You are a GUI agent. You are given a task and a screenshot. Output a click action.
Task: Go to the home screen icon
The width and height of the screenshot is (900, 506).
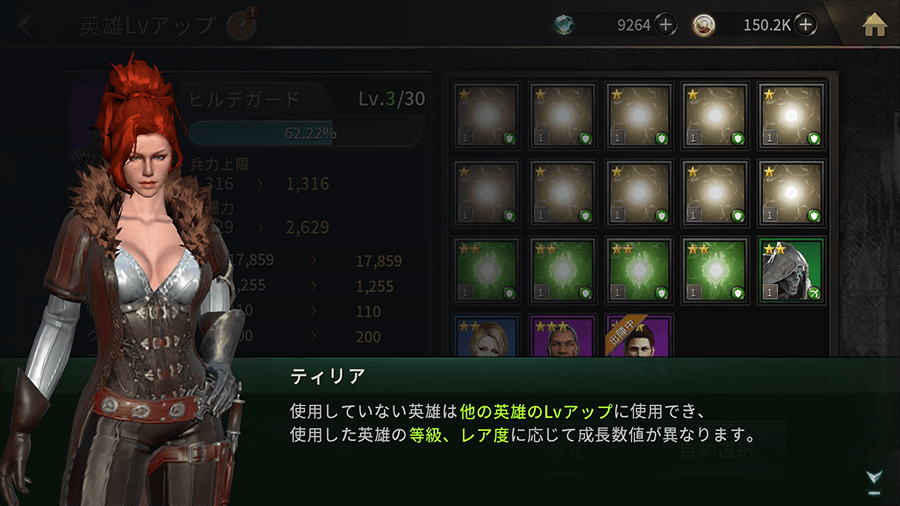tap(874, 25)
